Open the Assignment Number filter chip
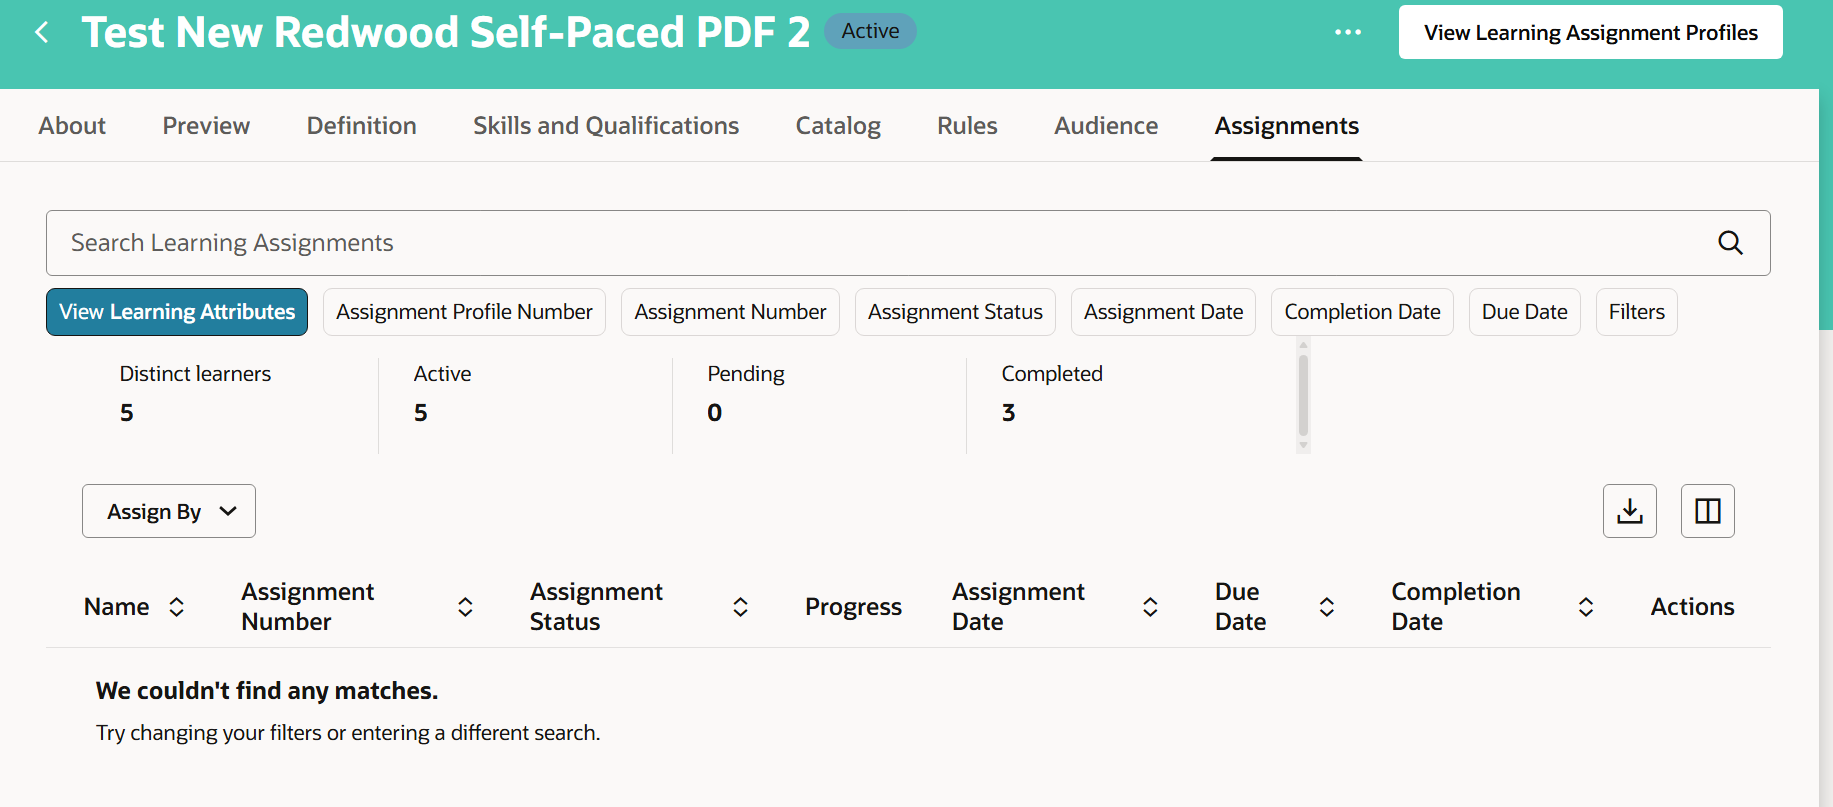This screenshot has height=807, width=1833. click(x=730, y=312)
